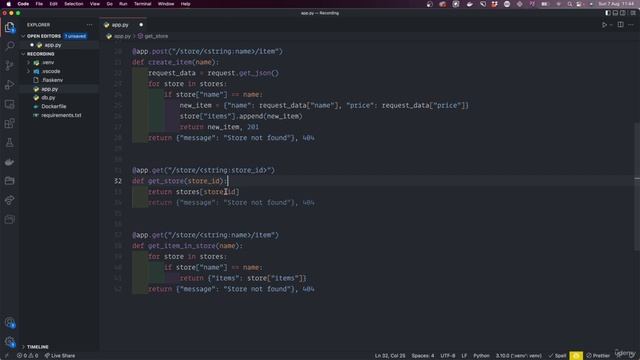The width and height of the screenshot is (640, 360).
Task: Toggle the secondary sidebar layout button
Action: (x=622, y=13)
